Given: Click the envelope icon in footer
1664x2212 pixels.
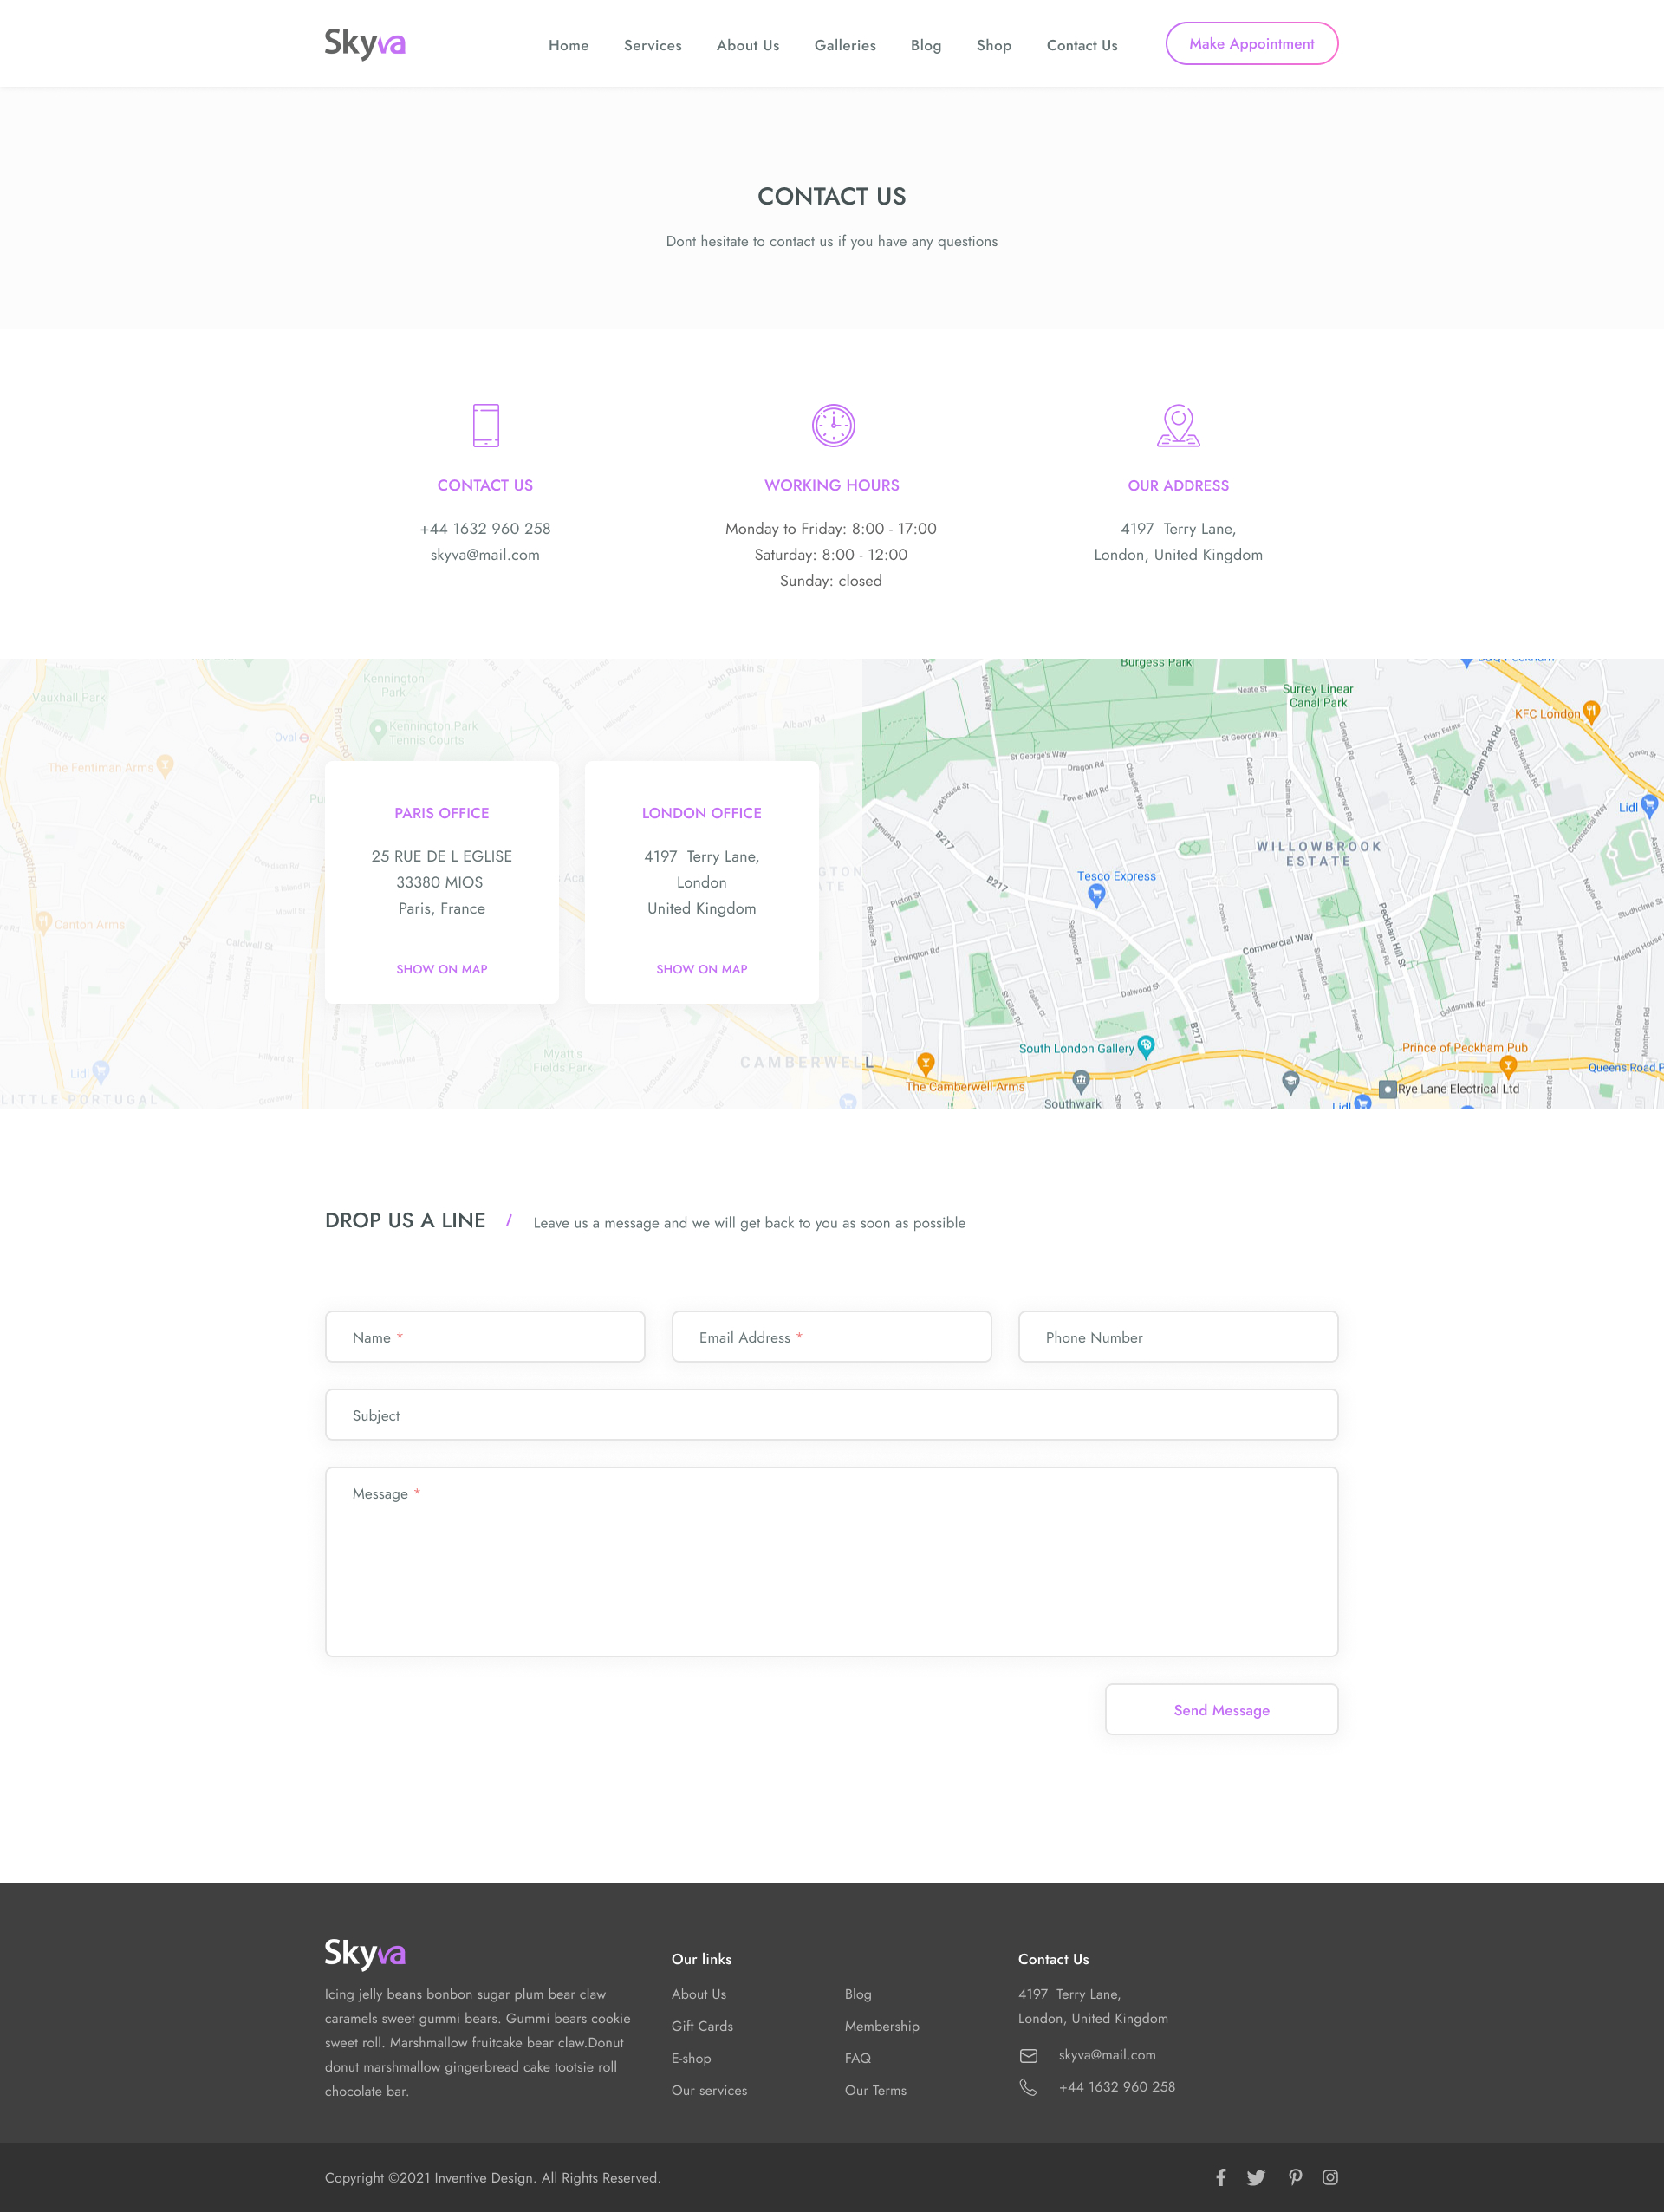Looking at the screenshot, I should 1028,2055.
